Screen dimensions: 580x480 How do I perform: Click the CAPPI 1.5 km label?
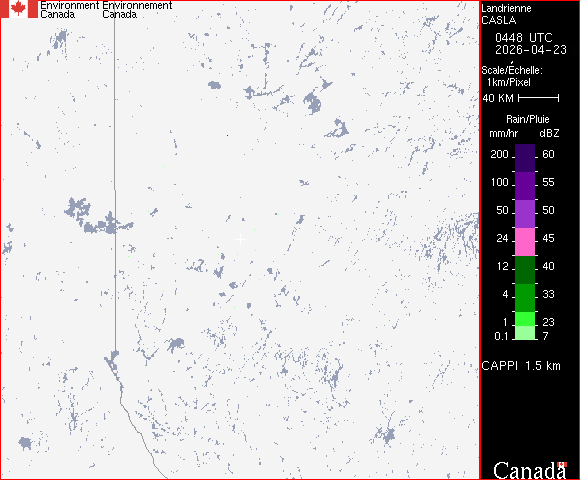coord(521,366)
